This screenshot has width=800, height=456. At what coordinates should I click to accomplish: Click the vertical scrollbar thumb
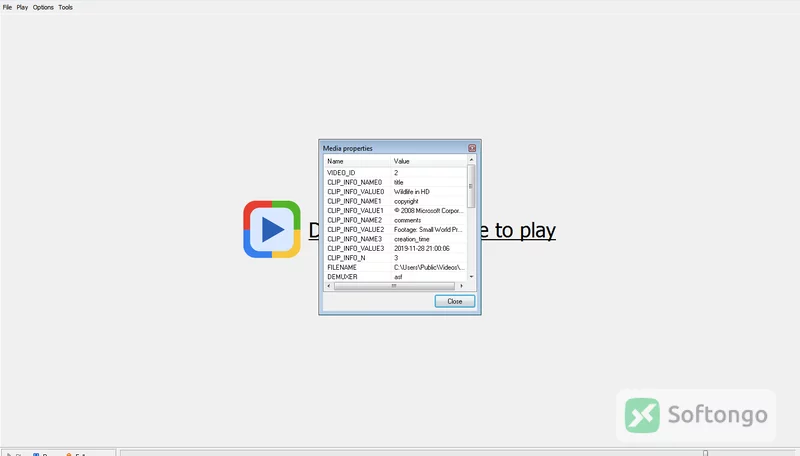click(x=471, y=186)
